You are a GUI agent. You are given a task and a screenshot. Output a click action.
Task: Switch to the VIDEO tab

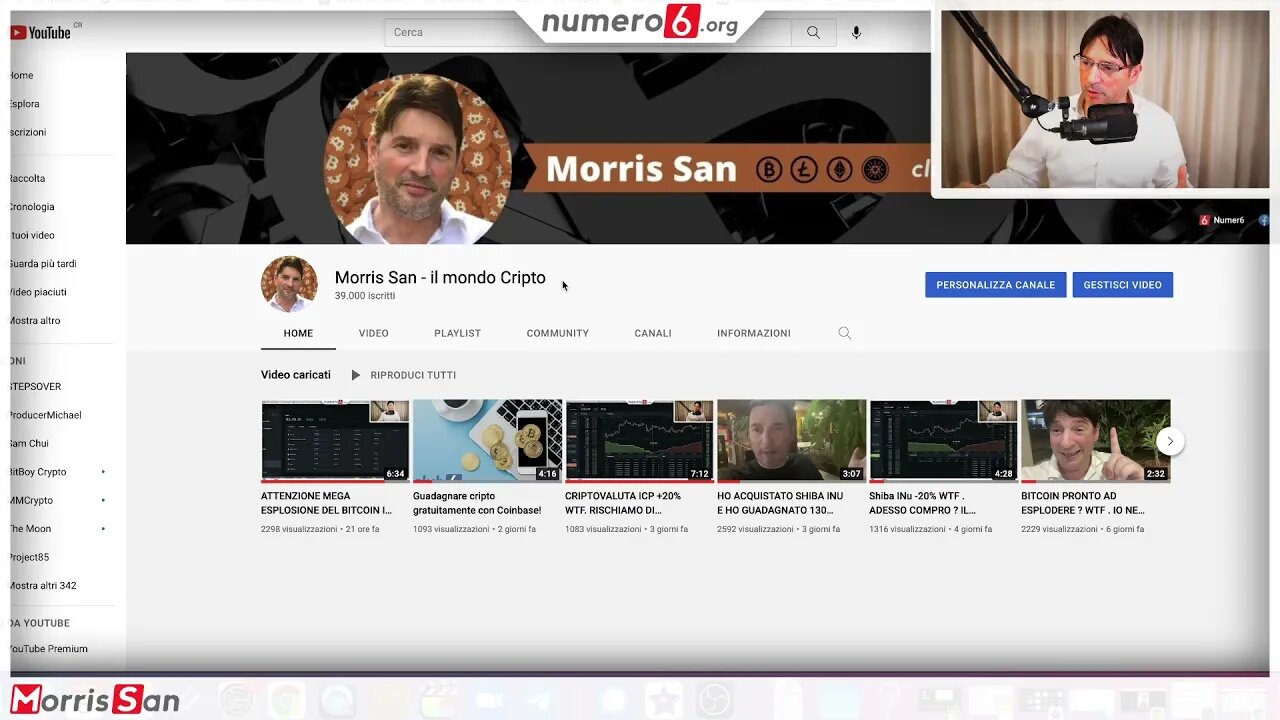[374, 333]
